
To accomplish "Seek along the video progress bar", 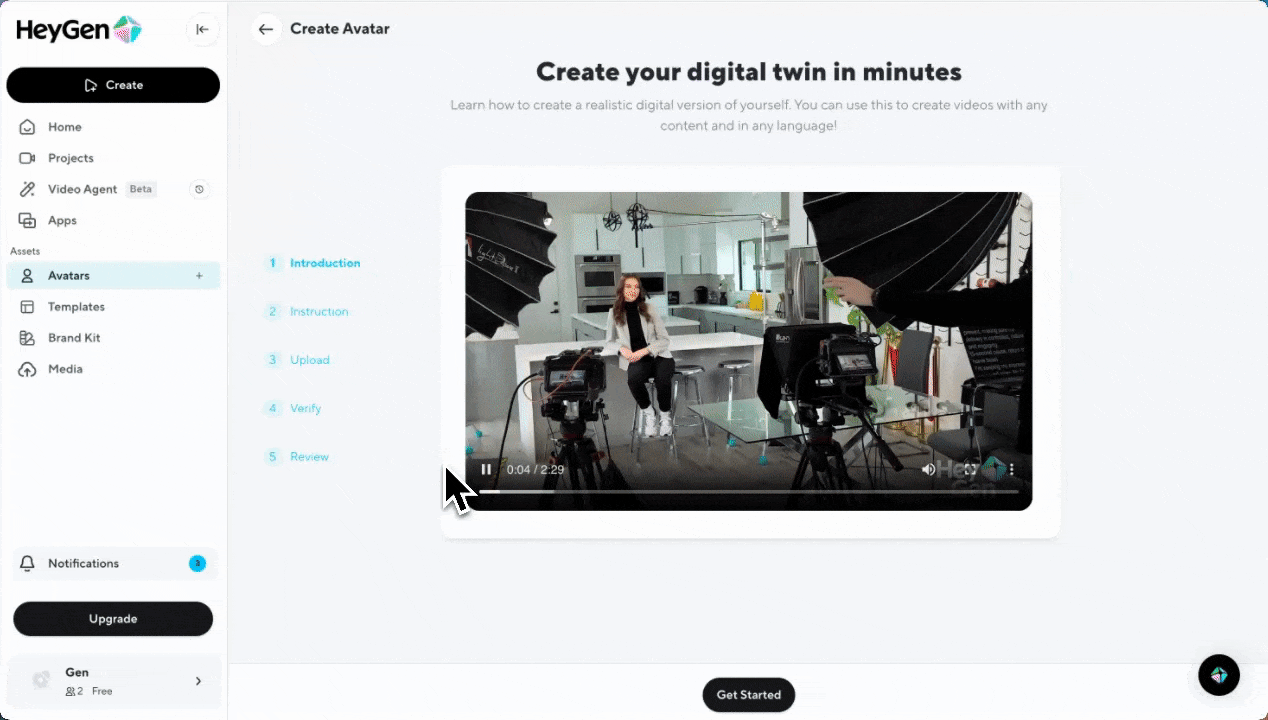I will click(x=748, y=491).
